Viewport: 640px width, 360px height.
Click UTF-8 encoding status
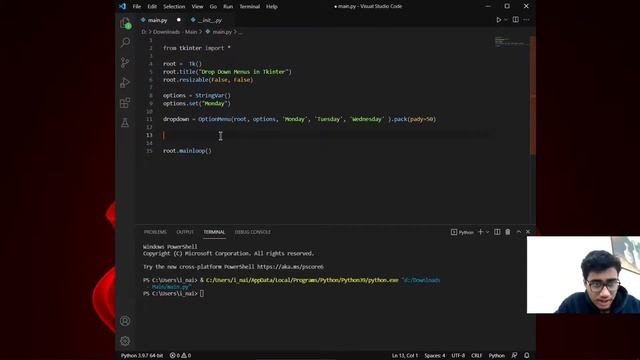coord(458,356)
